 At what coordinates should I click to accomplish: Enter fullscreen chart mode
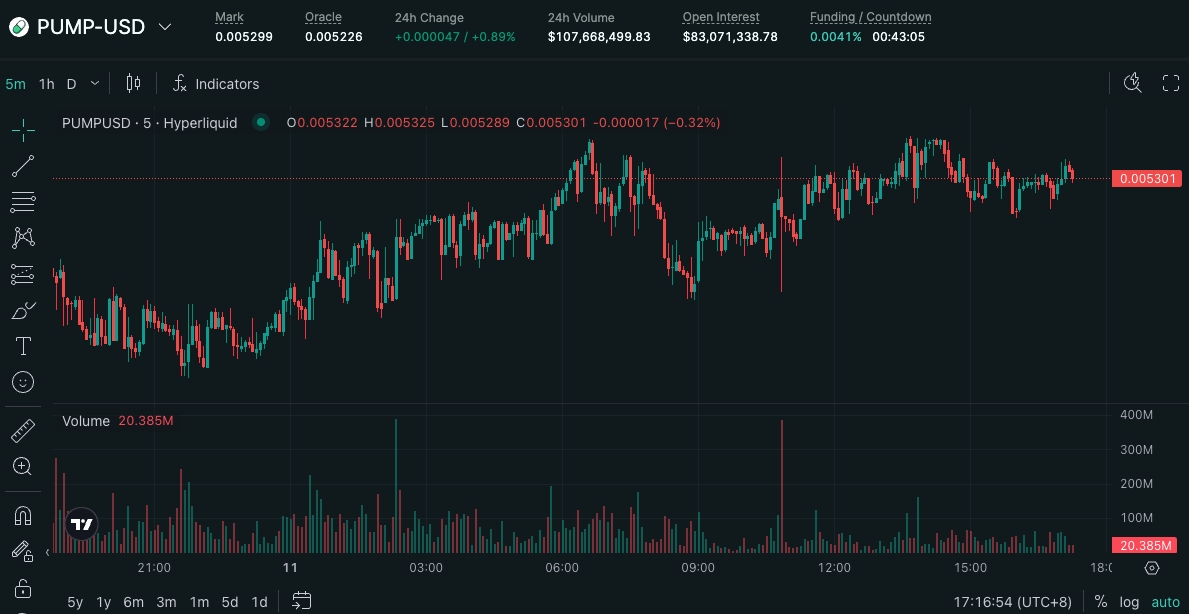tap(1170, 83)
